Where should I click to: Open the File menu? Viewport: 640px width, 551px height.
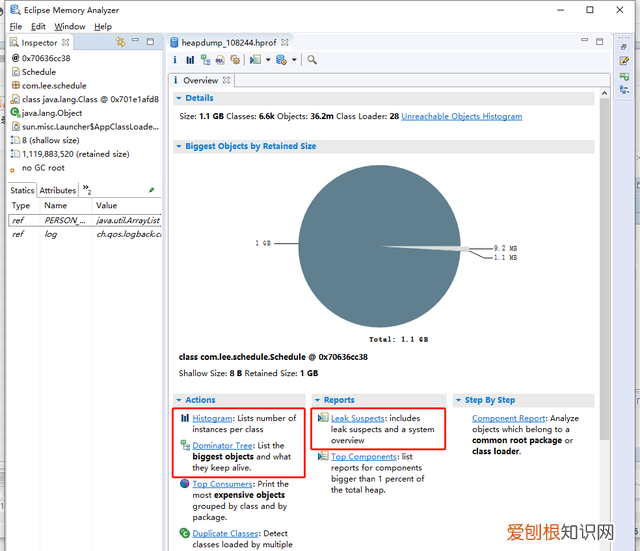click(x=16, y=27)
